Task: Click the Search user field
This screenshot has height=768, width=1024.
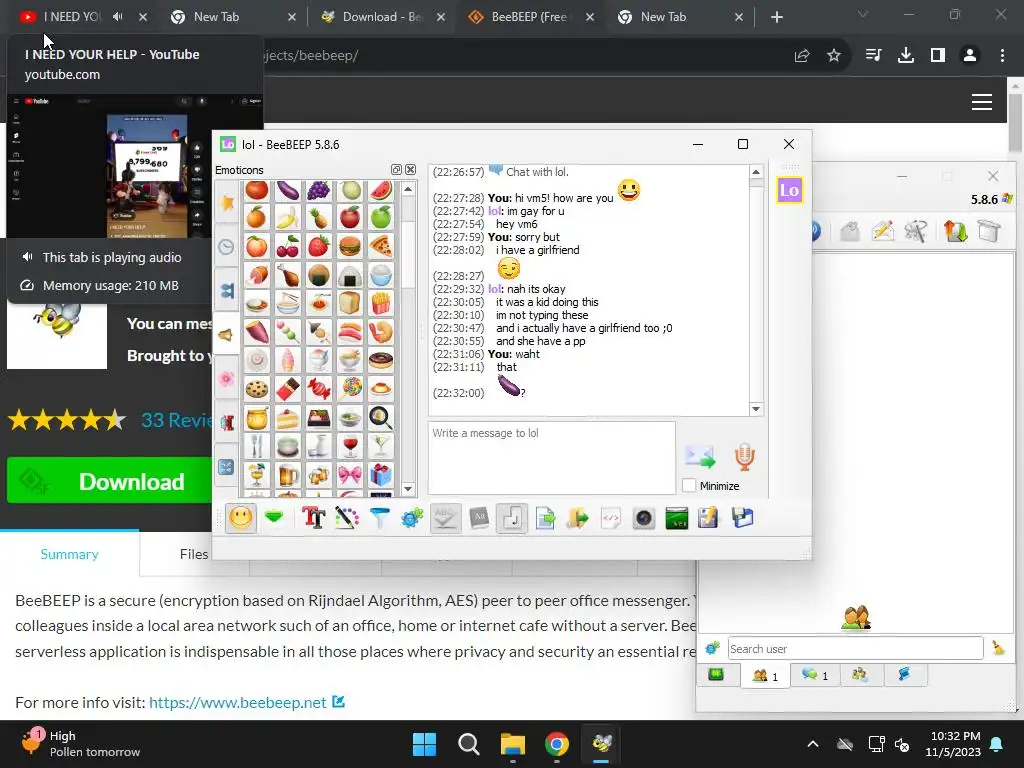Action: 855,648
